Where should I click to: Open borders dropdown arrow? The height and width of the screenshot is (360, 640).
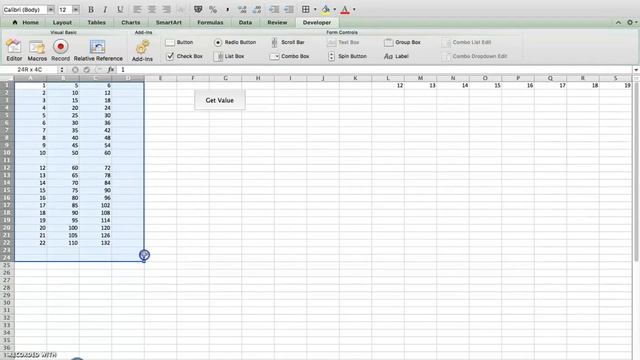point(315,9)
